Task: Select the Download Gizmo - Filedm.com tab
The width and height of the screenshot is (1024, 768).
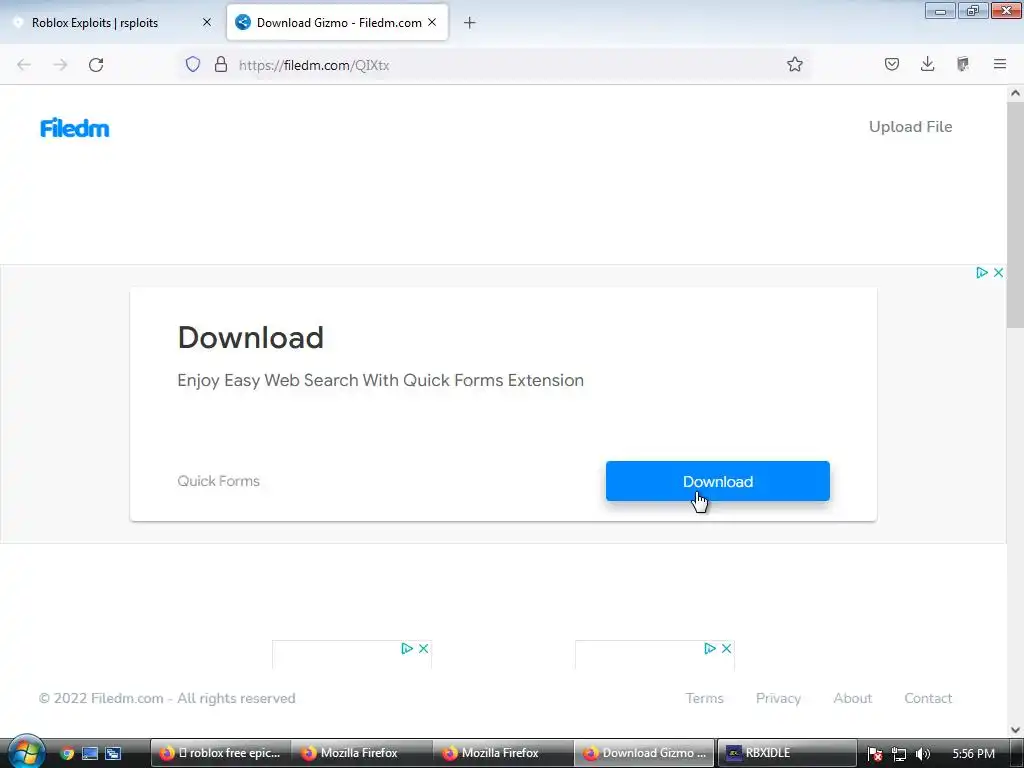Action: [x=338, y=22]
